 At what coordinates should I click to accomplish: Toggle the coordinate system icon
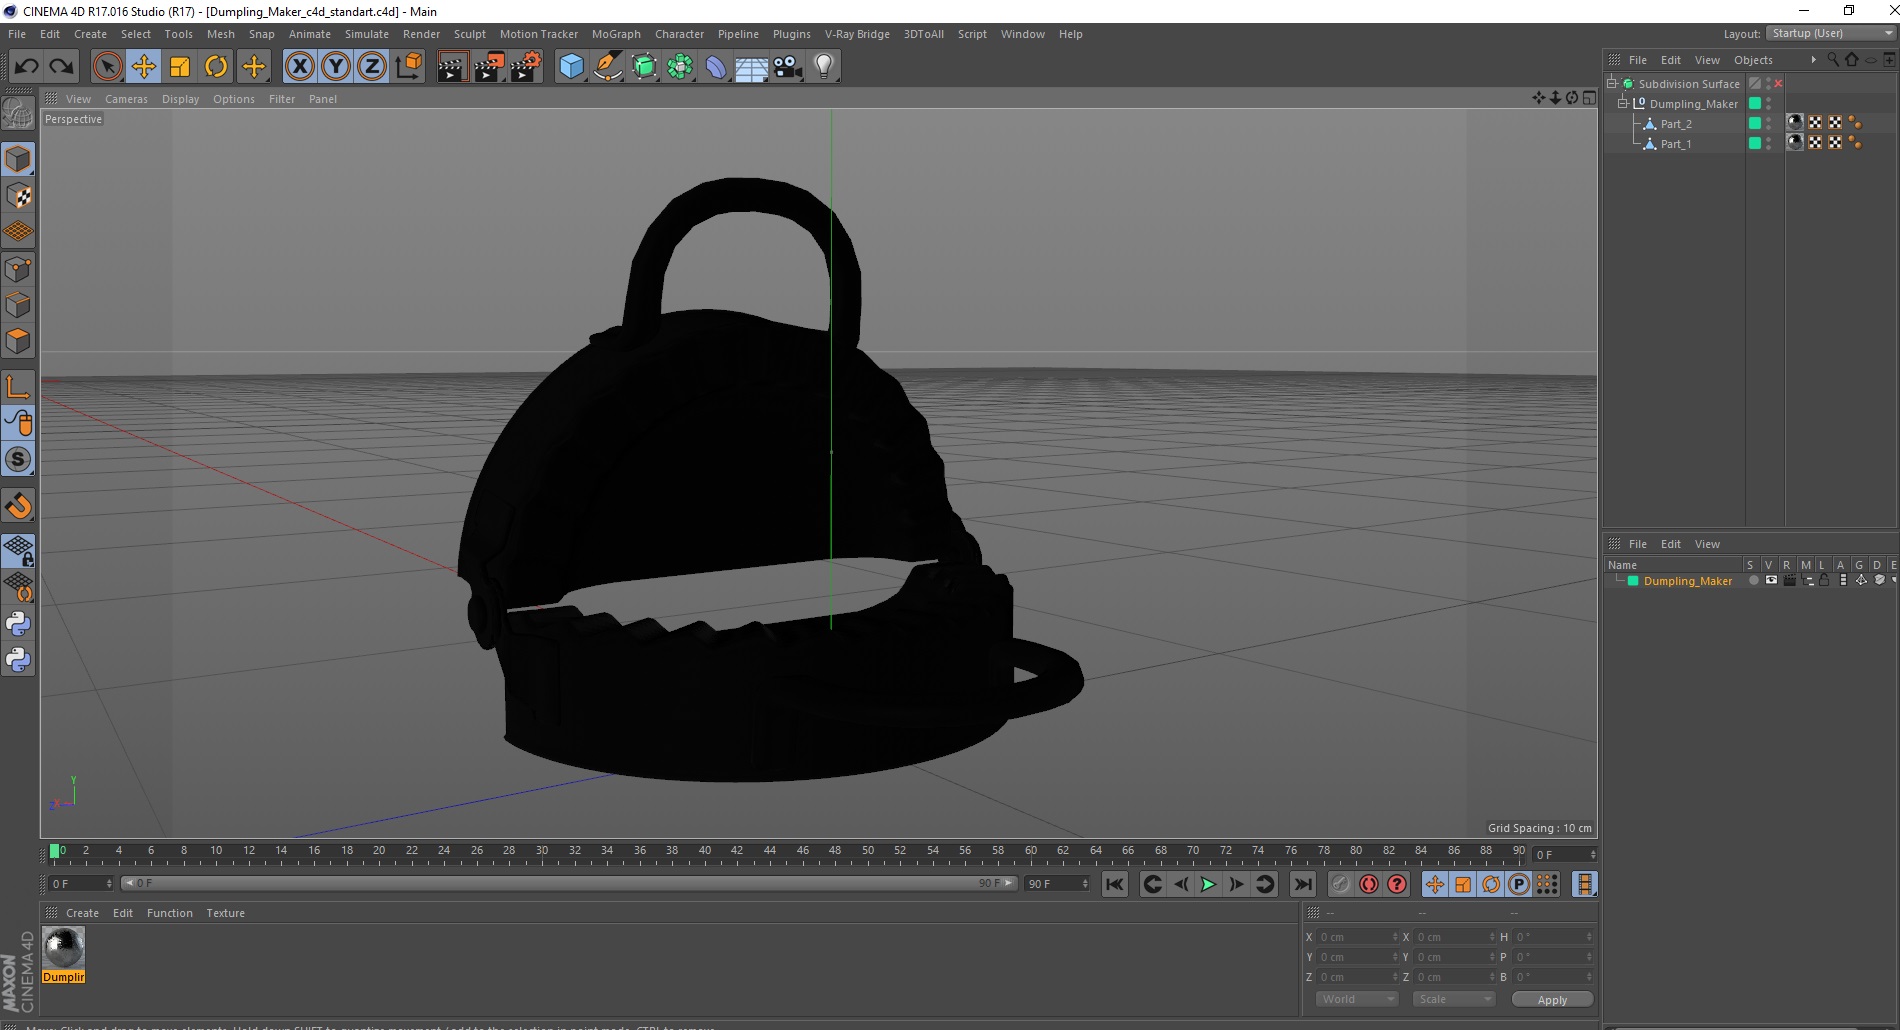point(408,67)
